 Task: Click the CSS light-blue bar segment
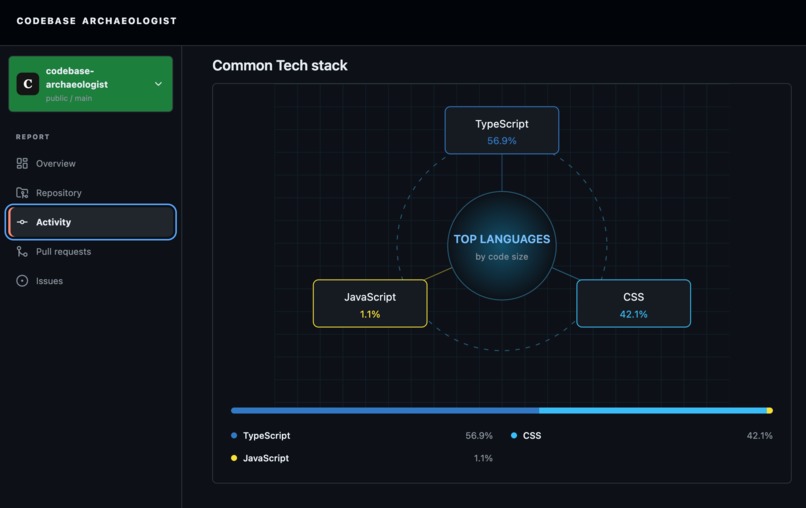pyautogui.click(x=653, y=410)
